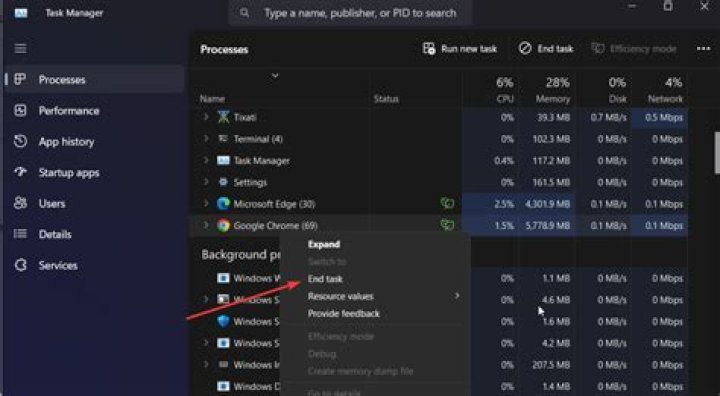The image size is (720, 396).
Task: Click the Run new task button
Action: point(460,49)
